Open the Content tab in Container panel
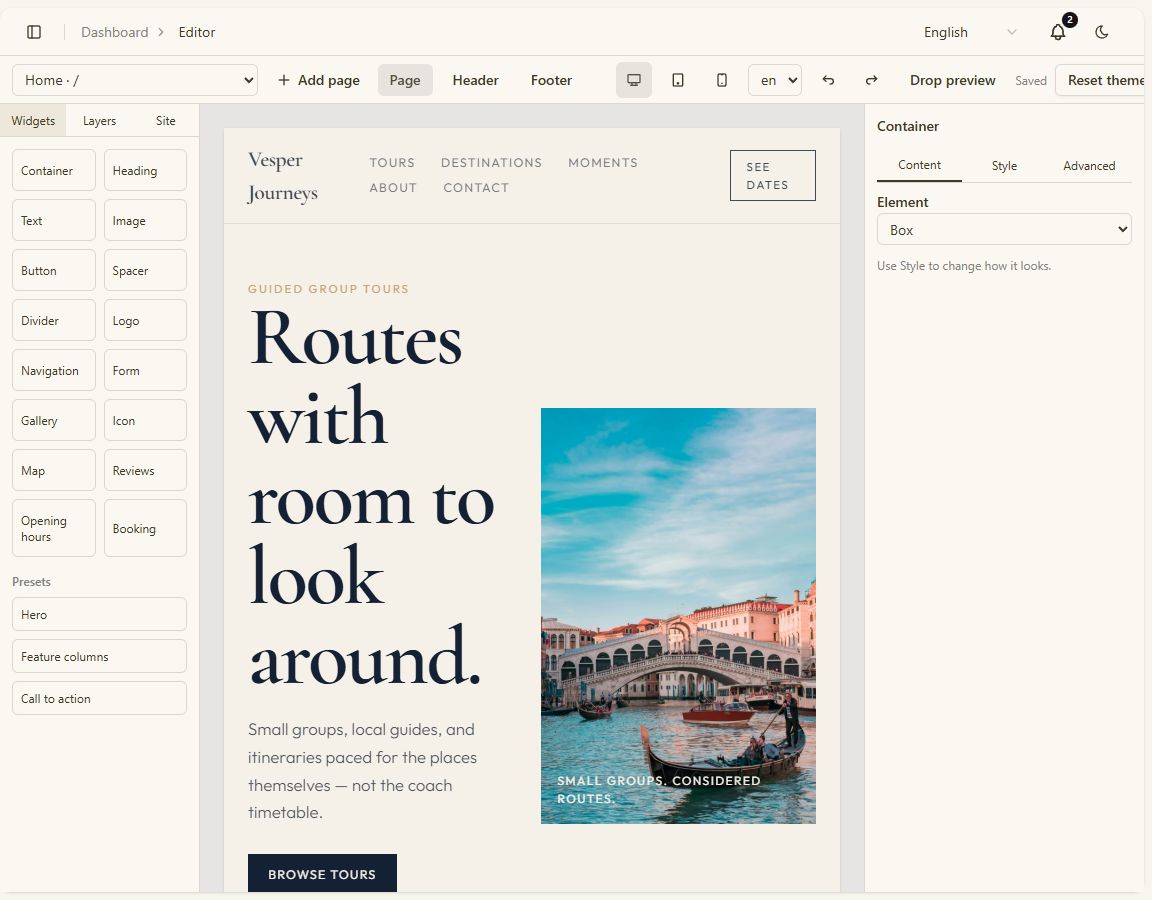The image size is (1152, 900). [x=919, y=165]
